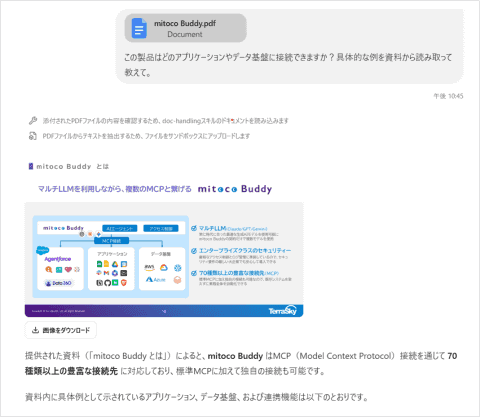The height and width of the screenshot is (417, 480).
Task: Click the blue document icon on the PDF attachment
Action: point(139,28)
